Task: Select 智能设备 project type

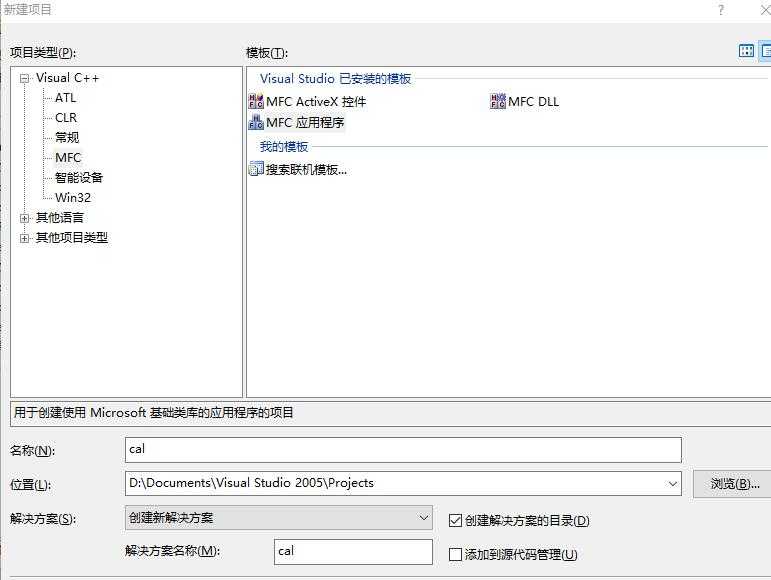Action: click(79, 177)
